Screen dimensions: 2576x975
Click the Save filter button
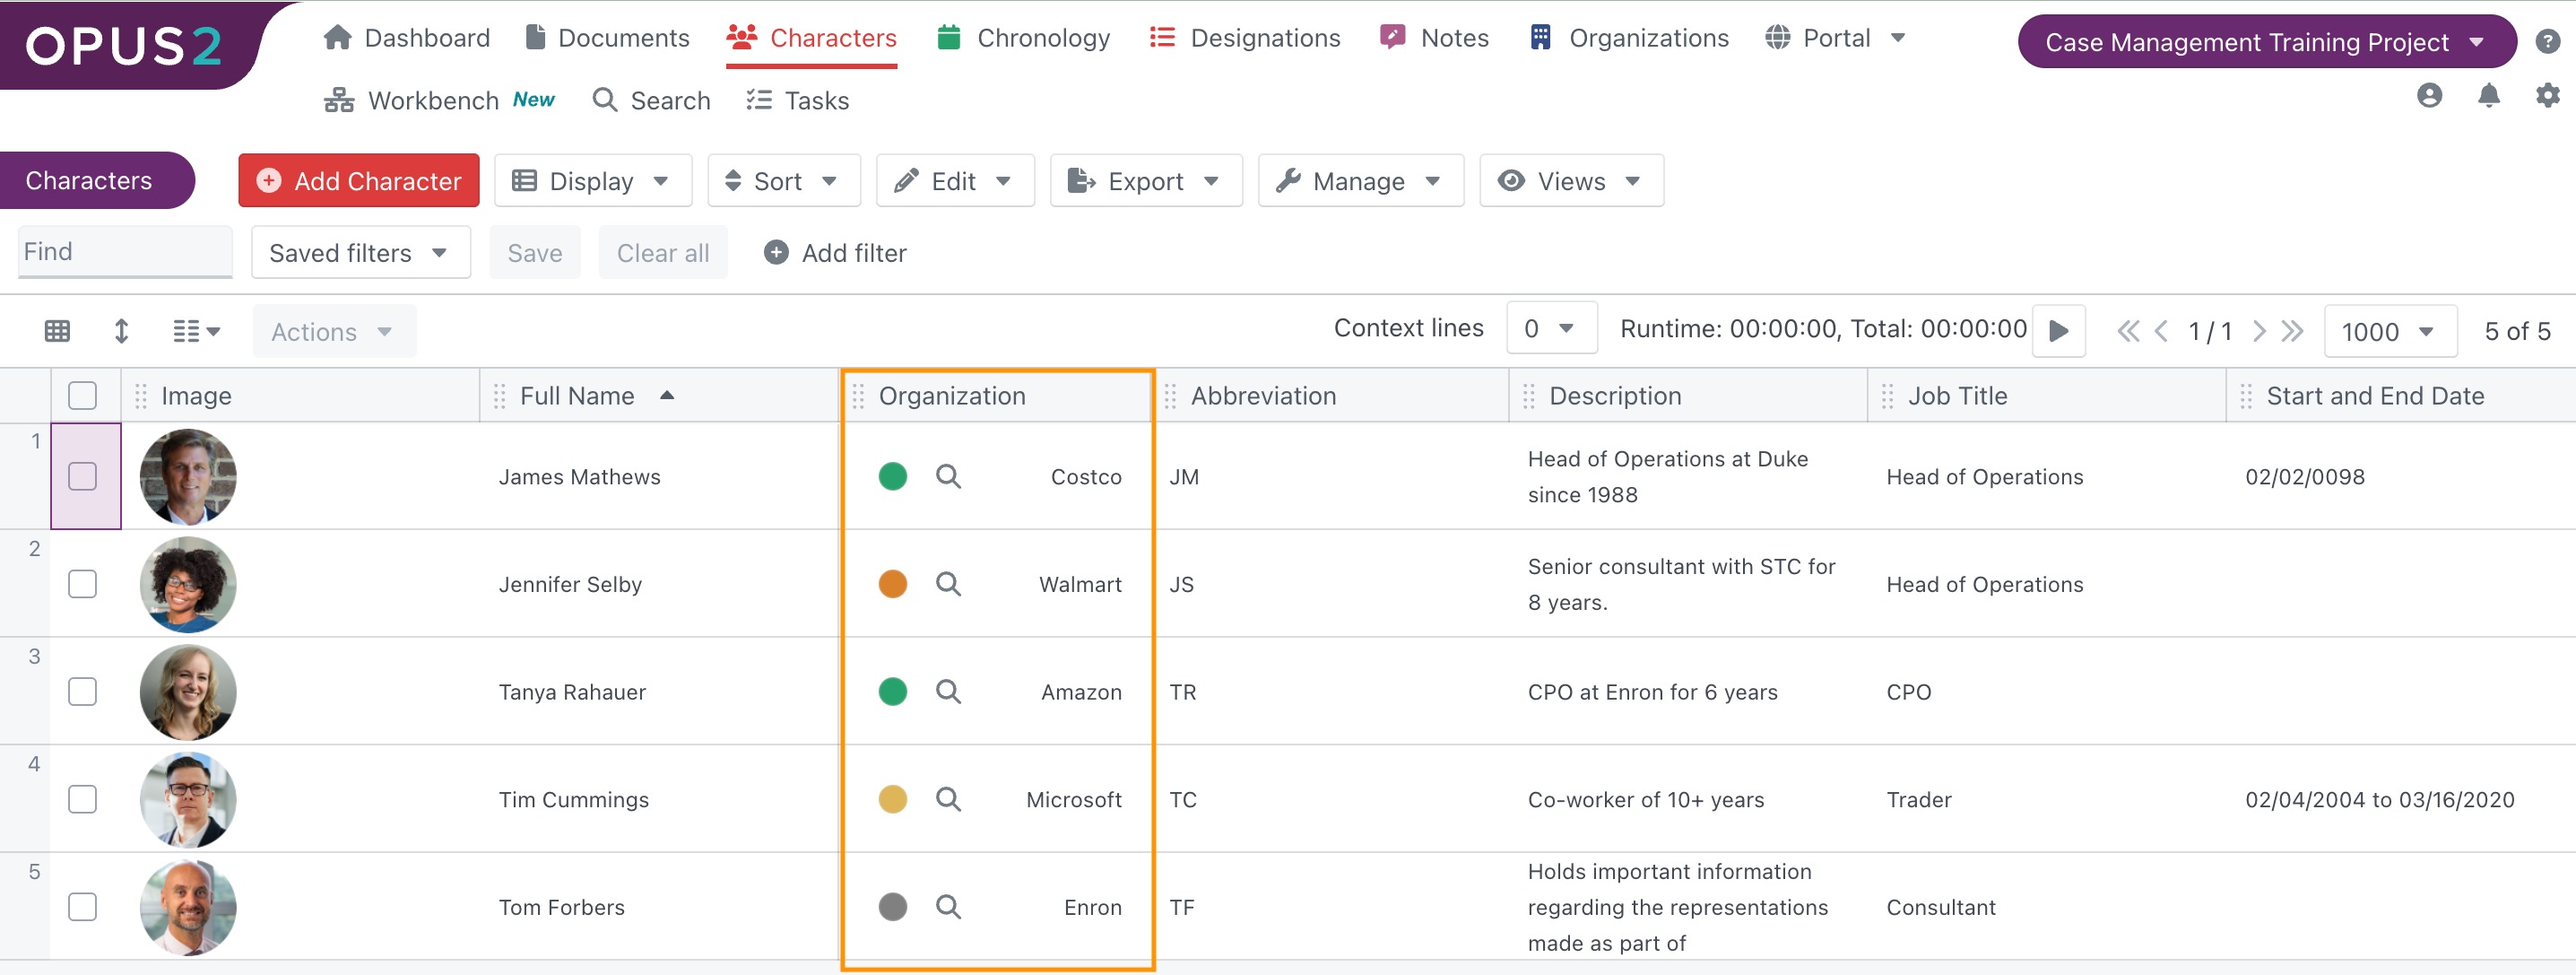[535, 253]
